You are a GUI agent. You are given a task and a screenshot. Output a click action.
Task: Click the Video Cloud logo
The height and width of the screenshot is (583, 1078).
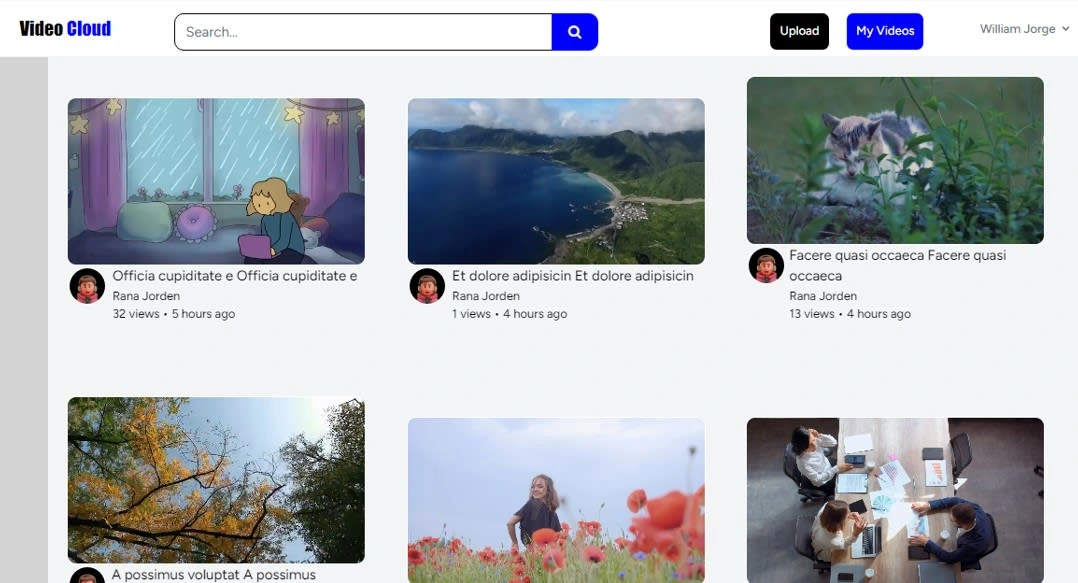click(65, 29)
